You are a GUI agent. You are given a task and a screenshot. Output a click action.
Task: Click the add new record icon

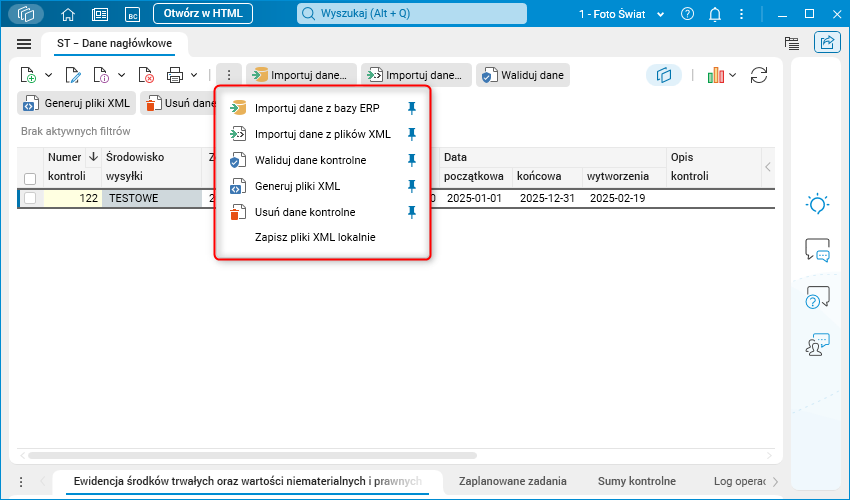(x=28, y=75)
